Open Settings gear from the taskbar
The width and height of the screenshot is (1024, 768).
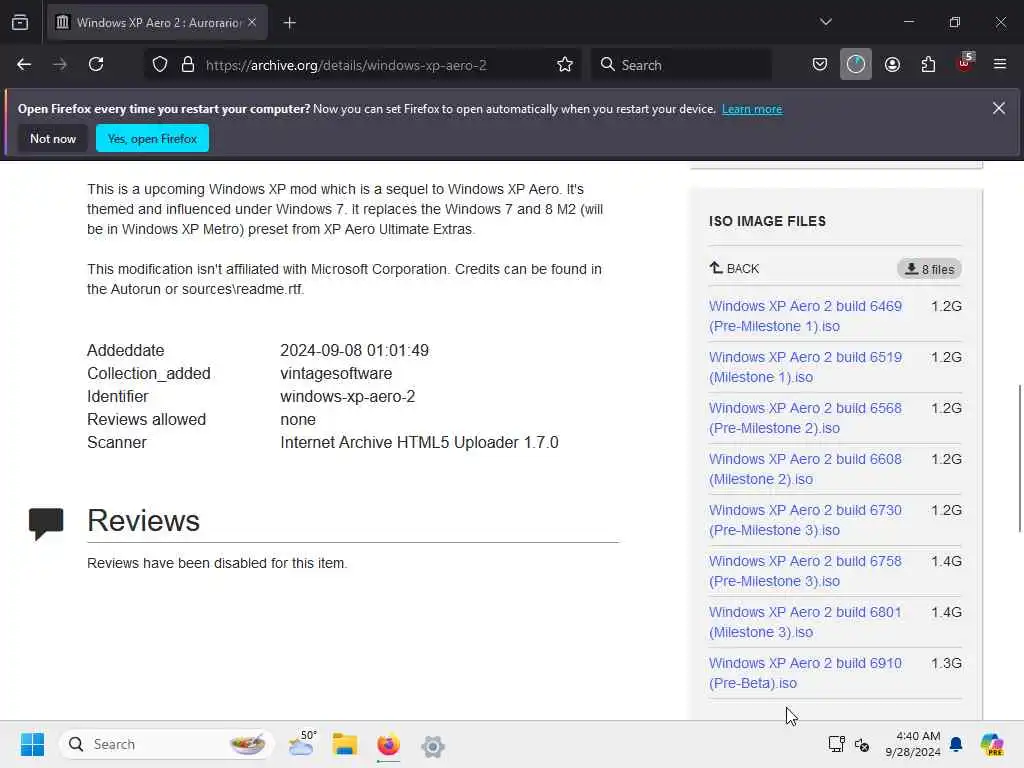tap(432, 745)
